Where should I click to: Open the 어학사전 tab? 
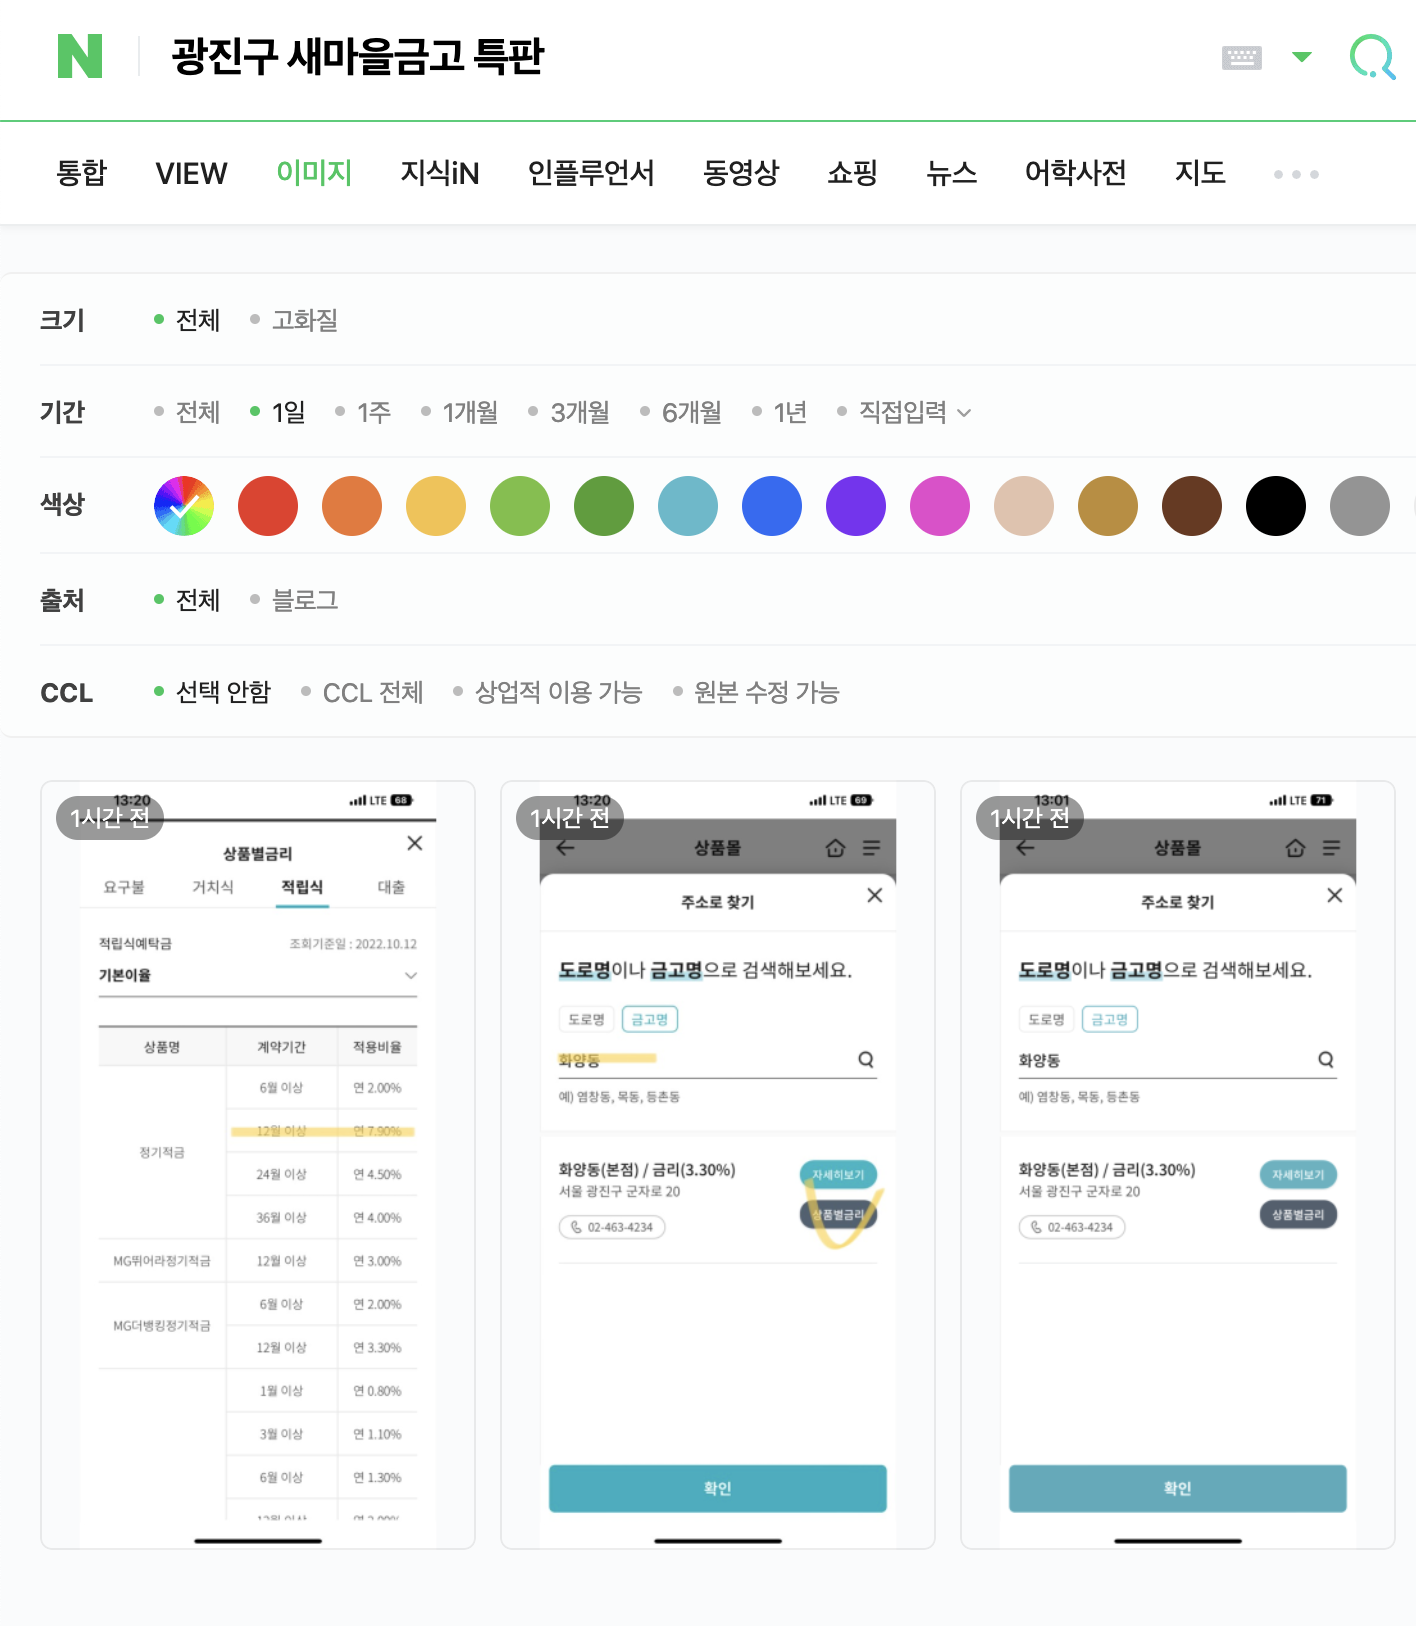tap(1075, 173)
